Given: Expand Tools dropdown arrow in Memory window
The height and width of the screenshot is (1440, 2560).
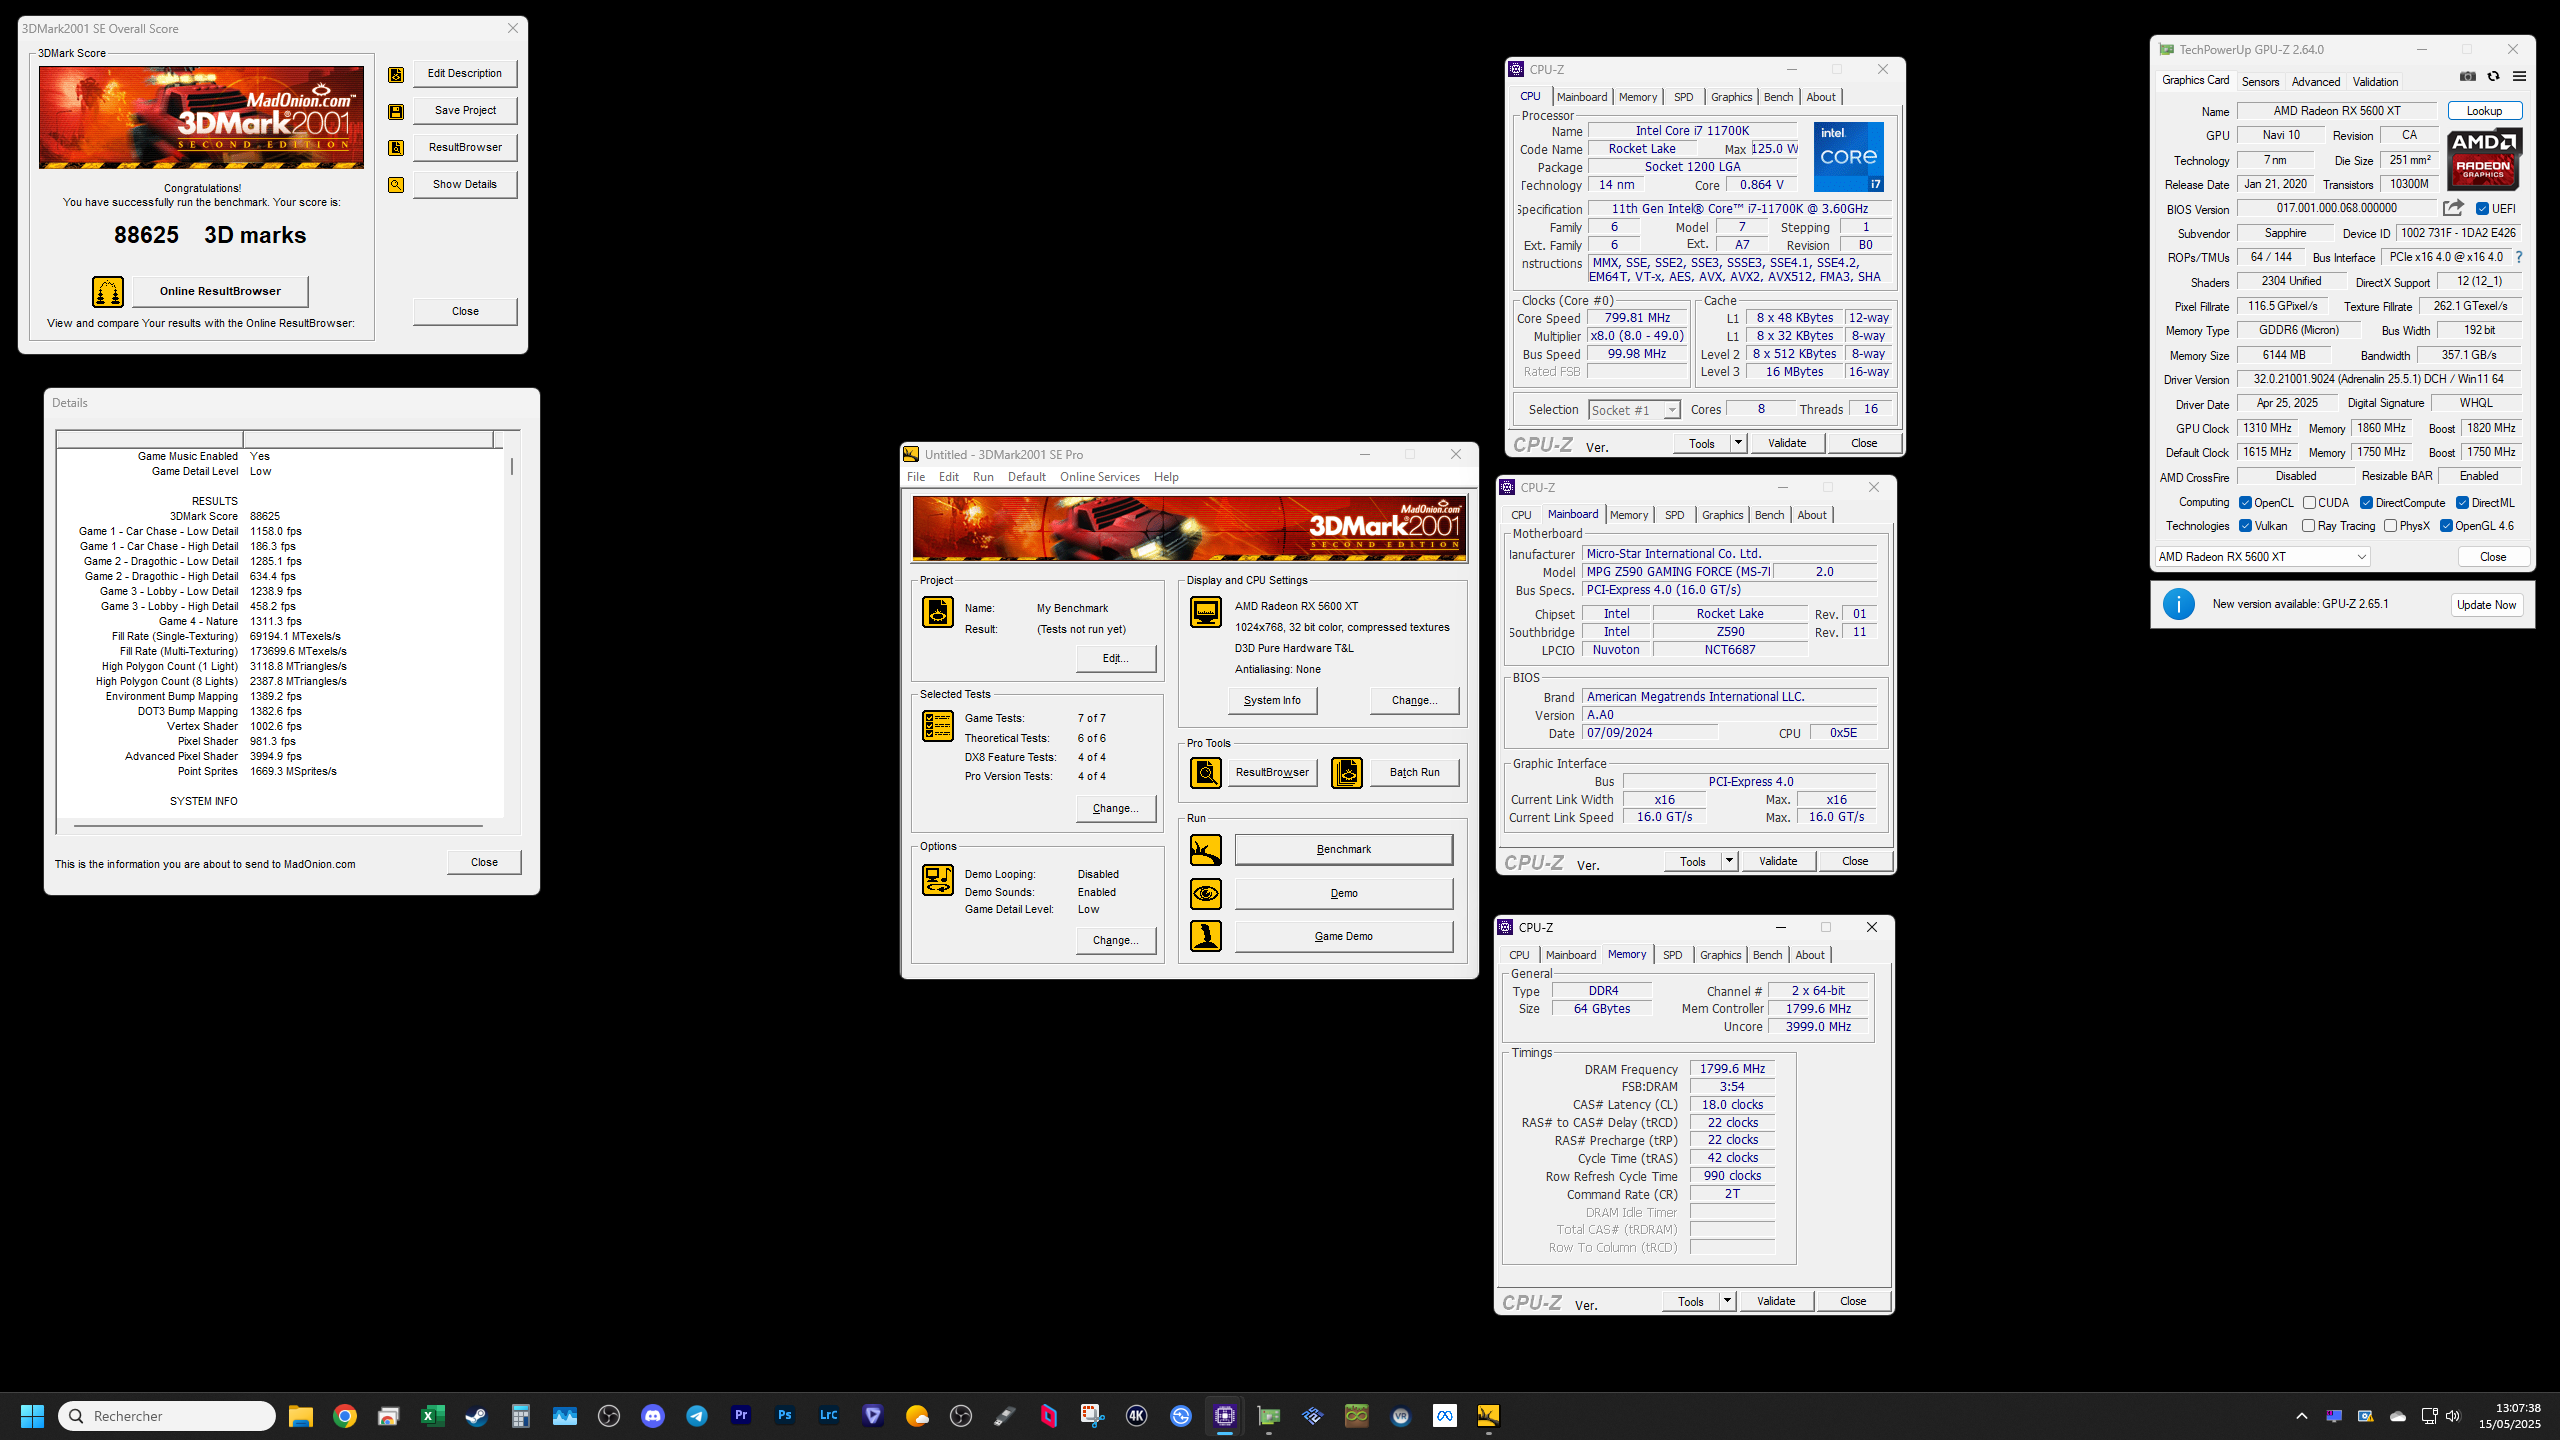Looking at the screenshot, I should (x=1727, y=1301).
